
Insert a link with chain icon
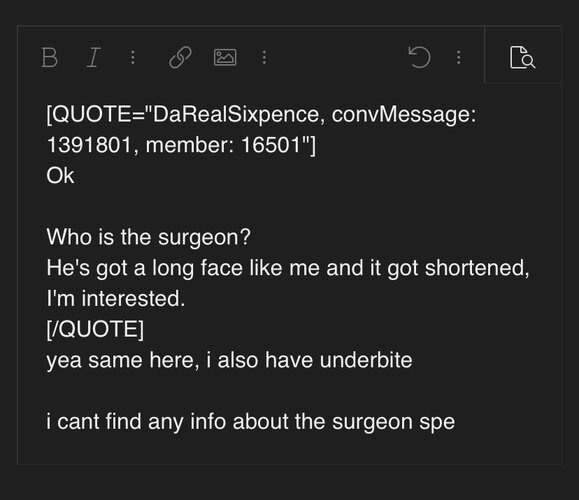coord(180,58)
